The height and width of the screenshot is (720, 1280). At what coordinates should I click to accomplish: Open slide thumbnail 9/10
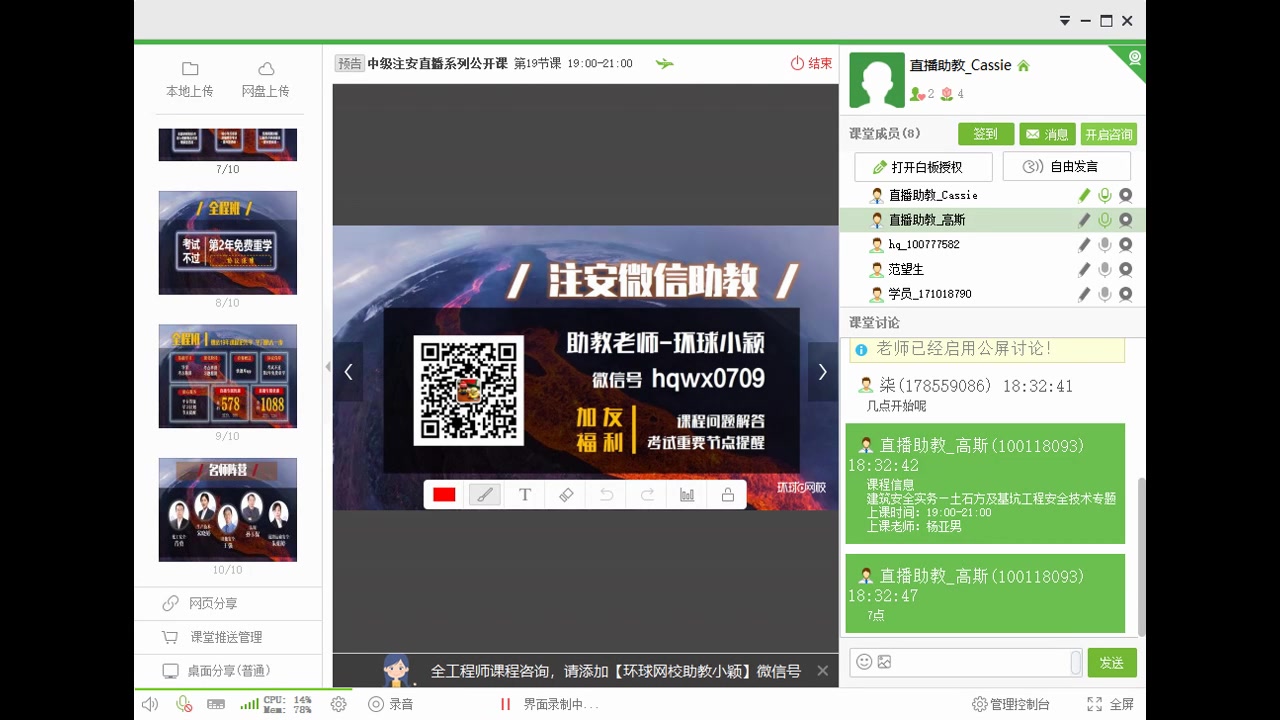coord(227,376)
